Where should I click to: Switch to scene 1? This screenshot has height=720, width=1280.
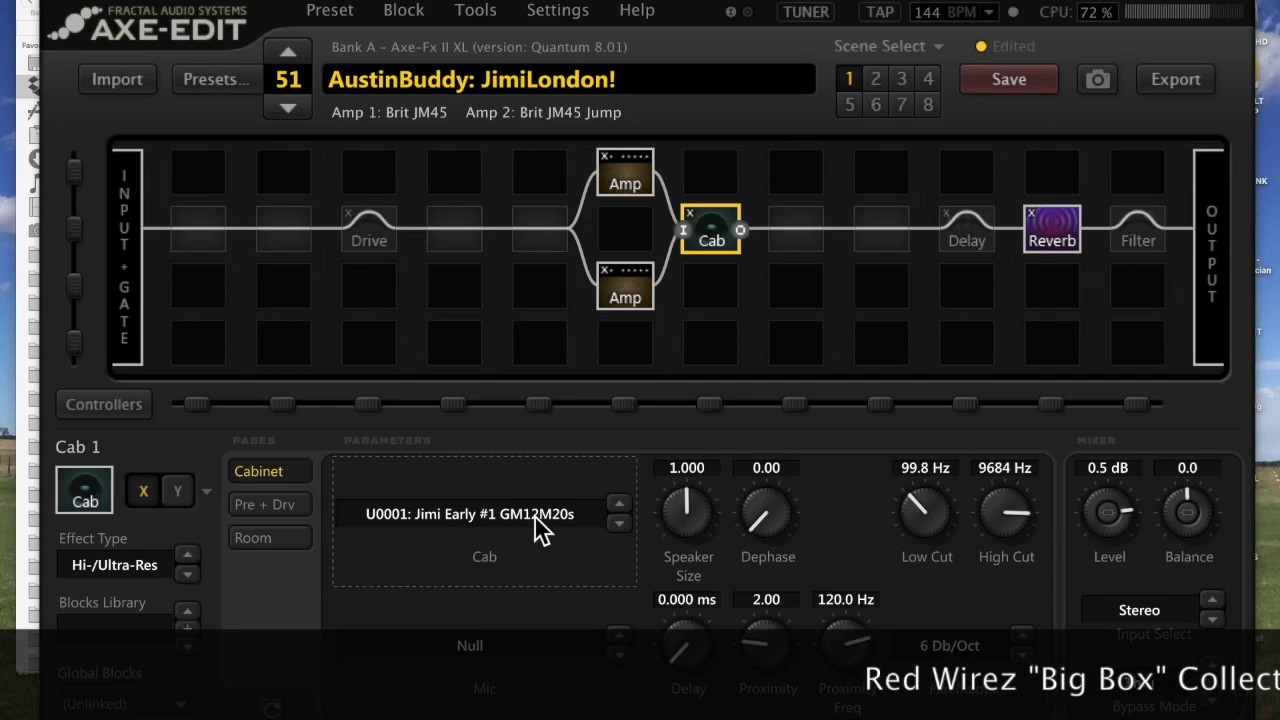(x=849, y=79)
